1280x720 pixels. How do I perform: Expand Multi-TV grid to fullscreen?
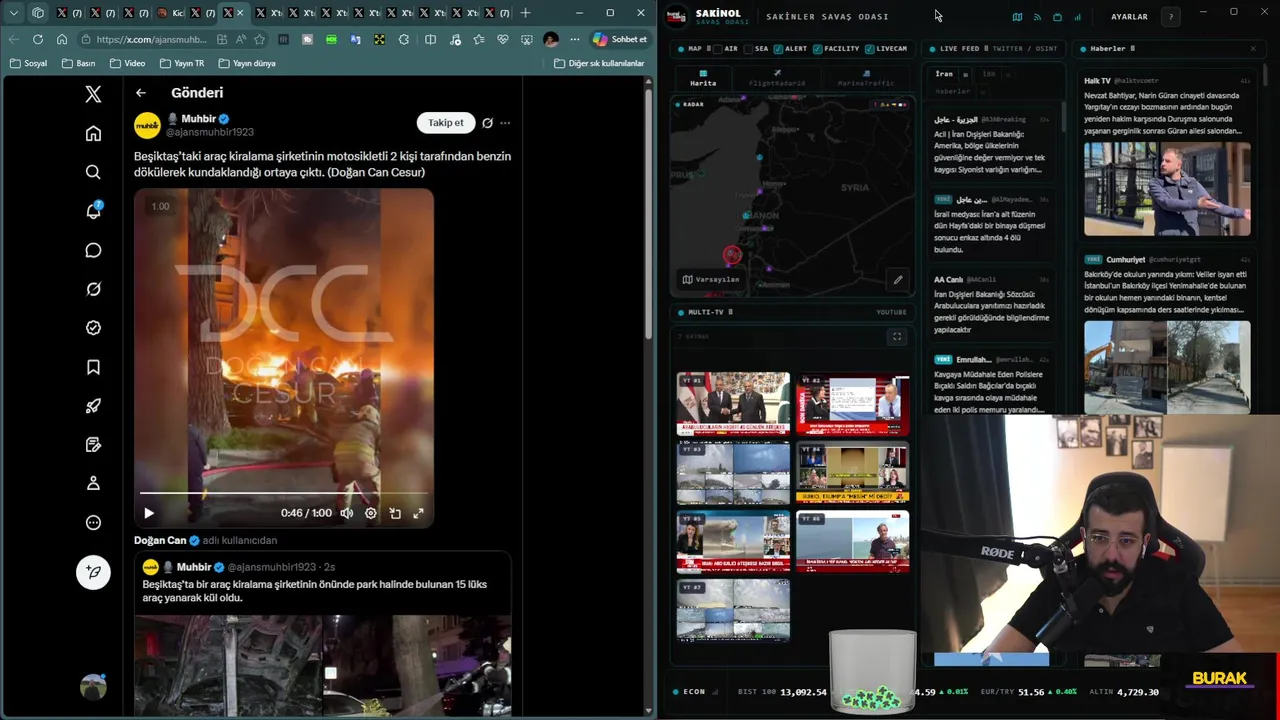(897, 337)
